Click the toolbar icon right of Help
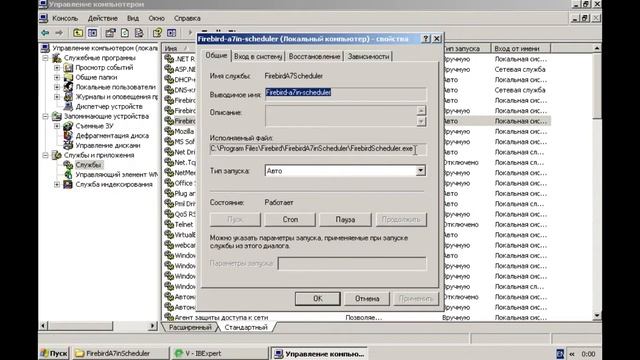The height and width of the screenshot is (360, 640). (171, 33)
